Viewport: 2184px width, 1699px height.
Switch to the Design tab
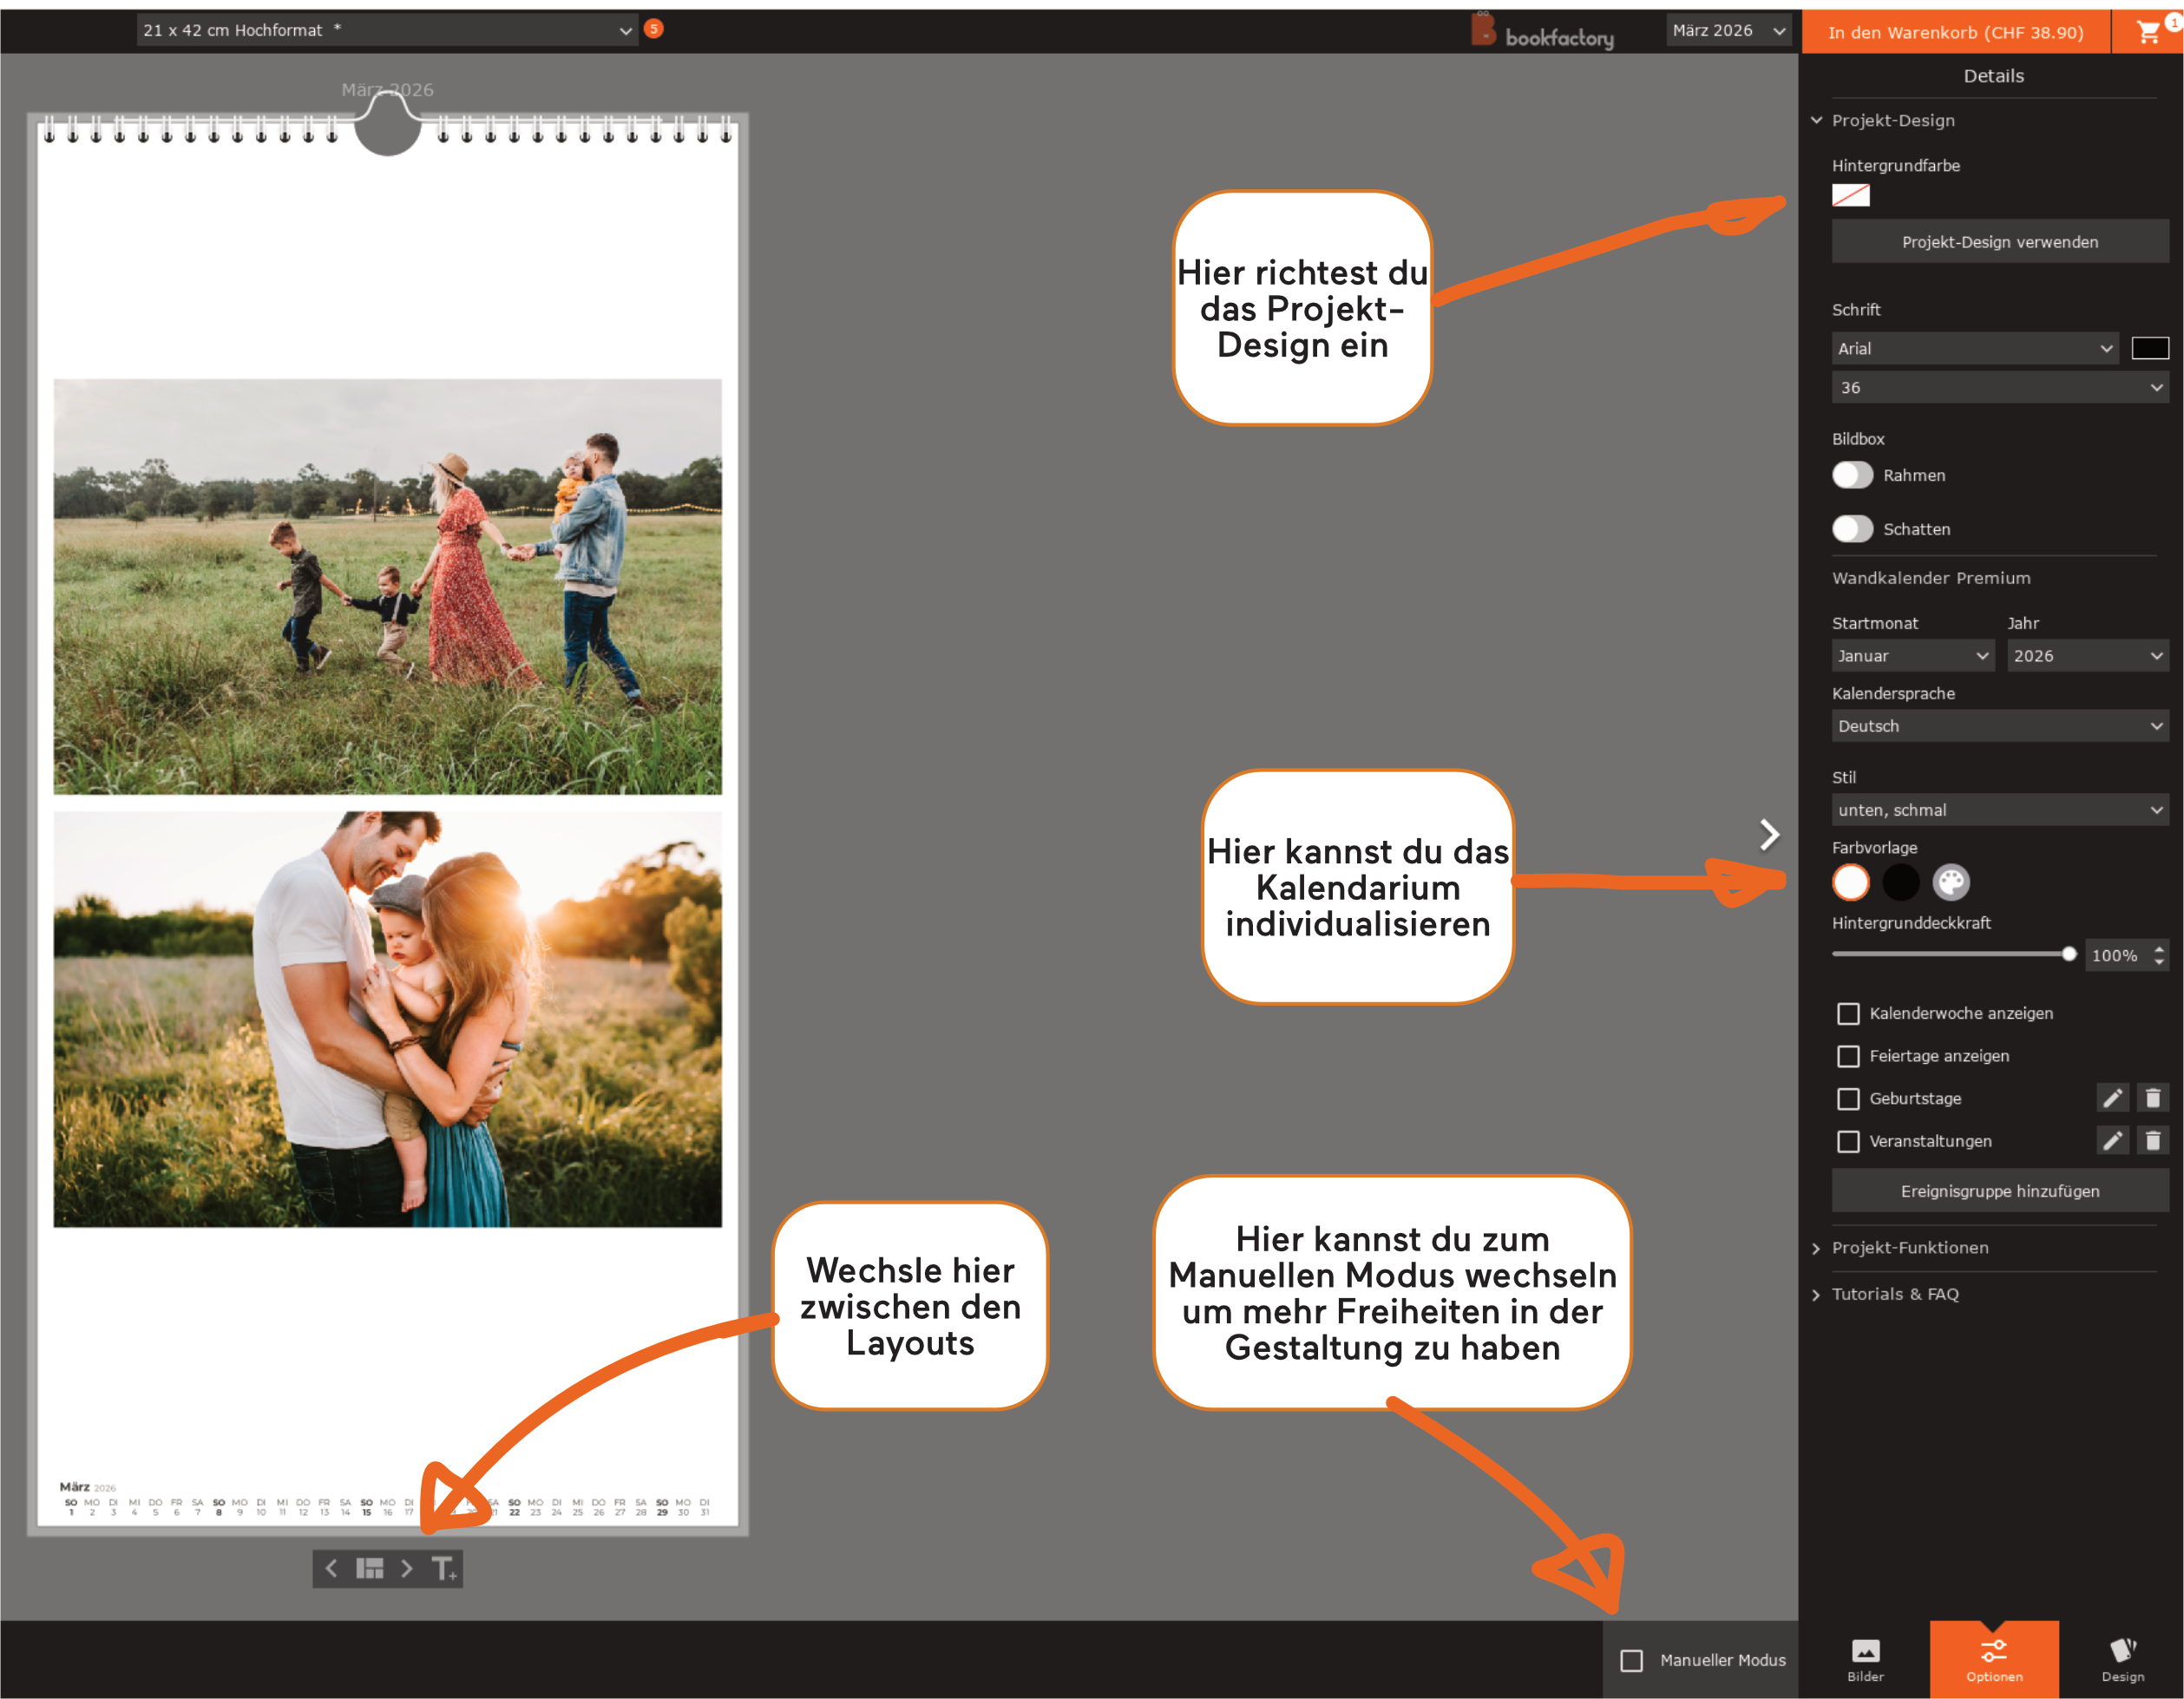(2122, 1660)
